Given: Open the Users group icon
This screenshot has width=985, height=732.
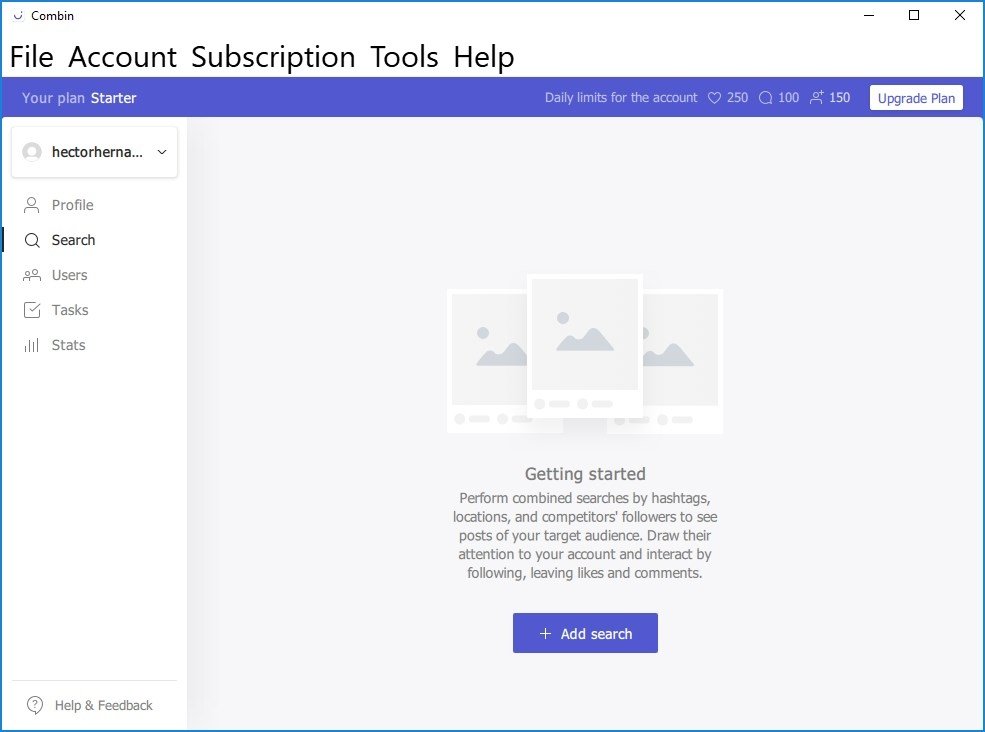Looking at the screenshot, I should click(x=31, y=275).
